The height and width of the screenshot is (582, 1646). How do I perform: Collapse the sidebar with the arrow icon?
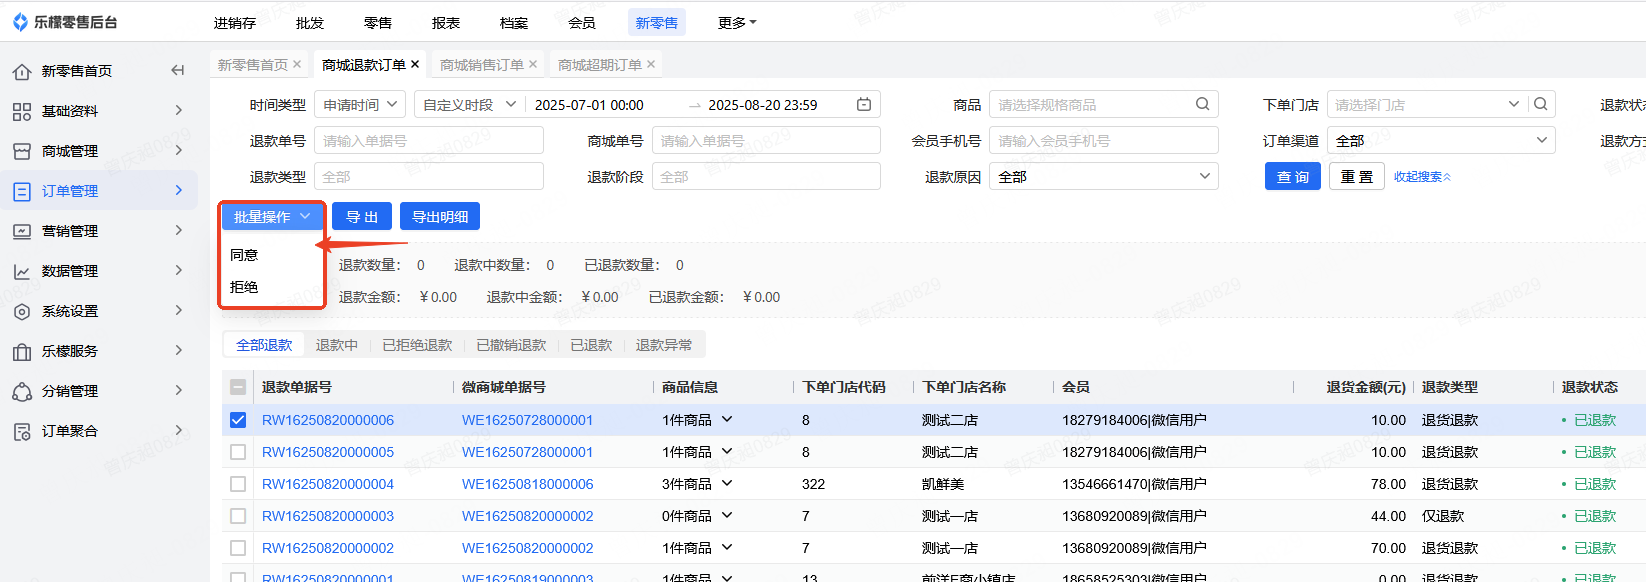tap(178, 70)
